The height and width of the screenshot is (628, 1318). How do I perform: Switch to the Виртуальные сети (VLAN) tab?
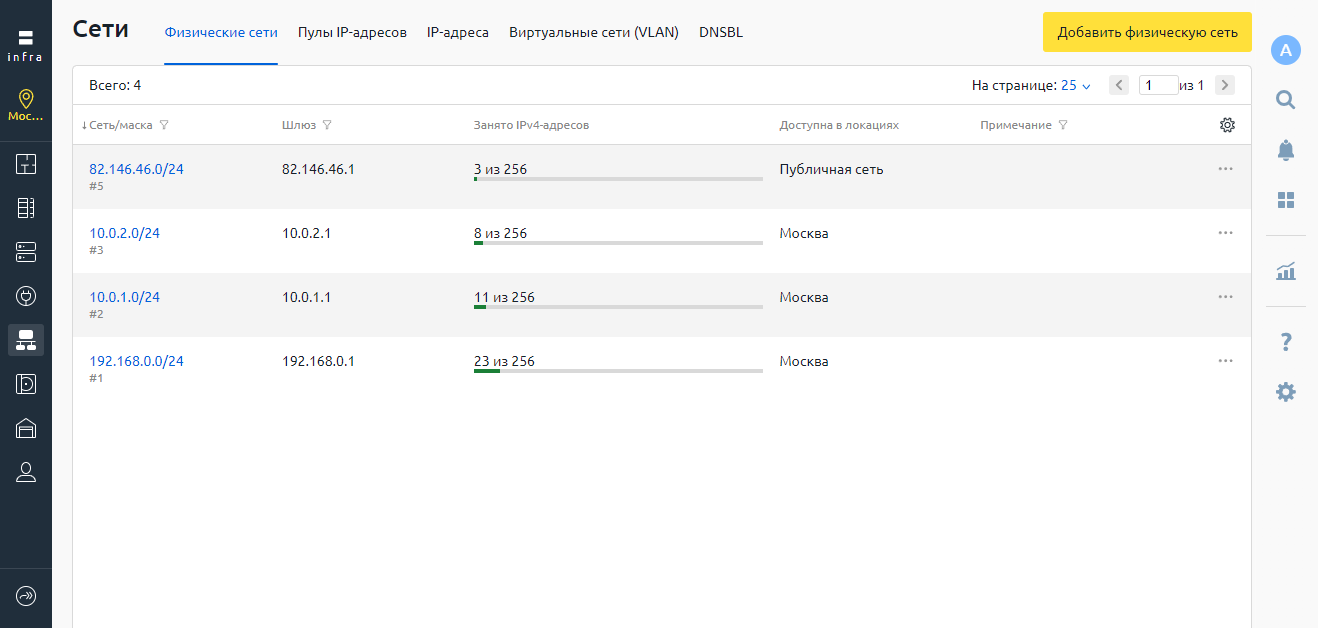click(x=593, y=33)
